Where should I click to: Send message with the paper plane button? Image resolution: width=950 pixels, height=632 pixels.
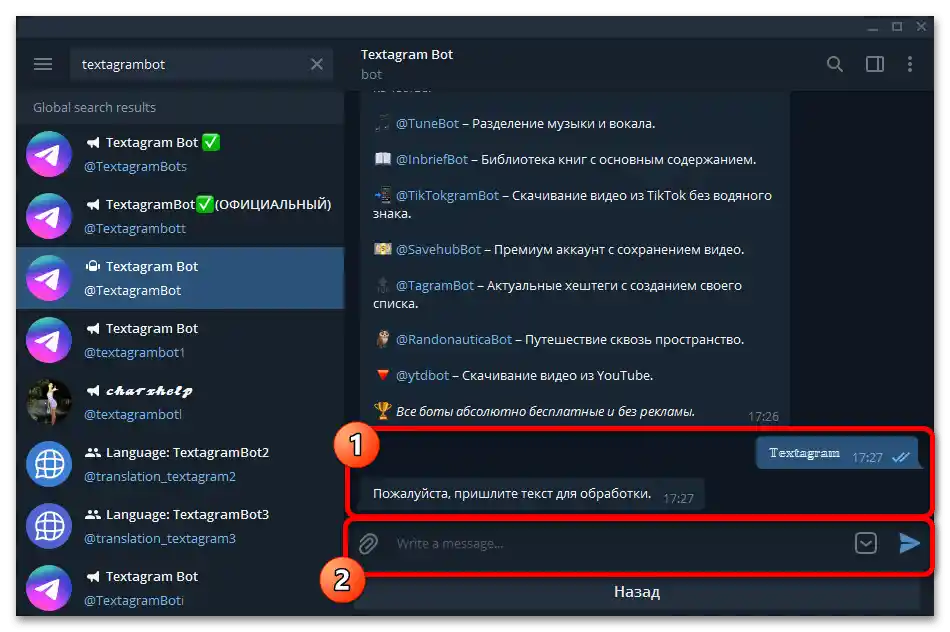point(909,543)
